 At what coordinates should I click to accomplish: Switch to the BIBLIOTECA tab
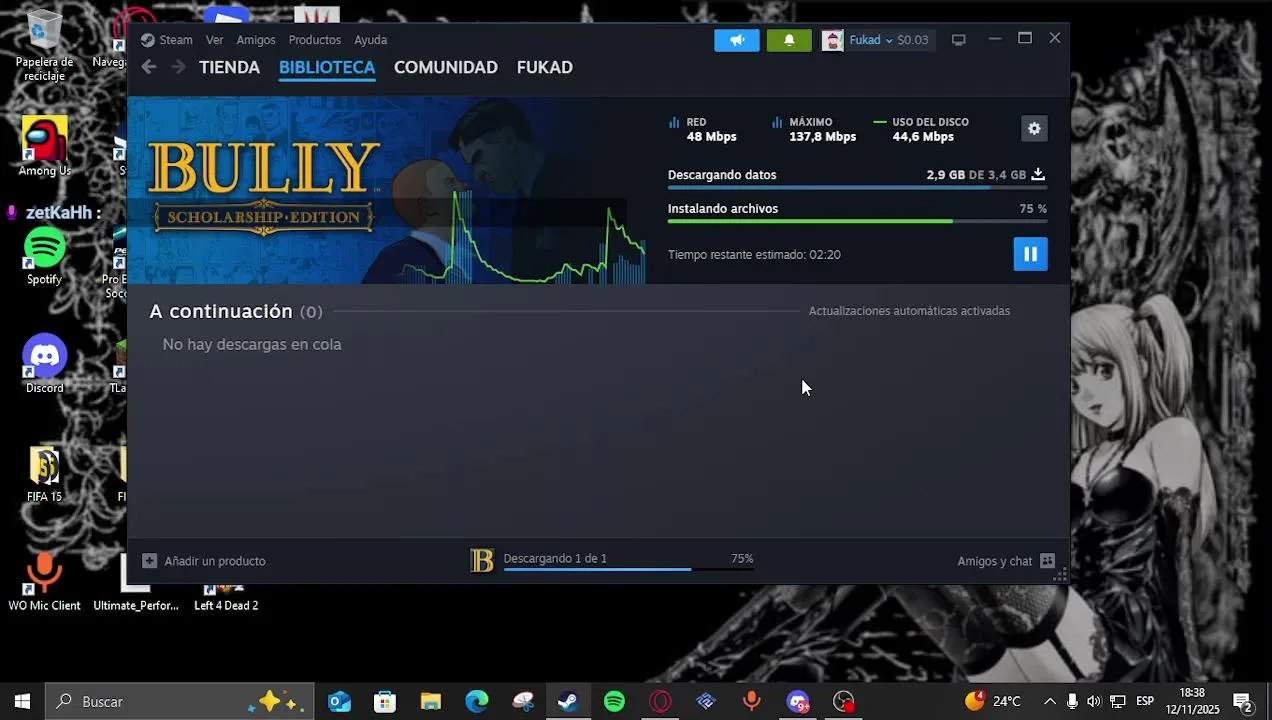click(x=327, y=67)
